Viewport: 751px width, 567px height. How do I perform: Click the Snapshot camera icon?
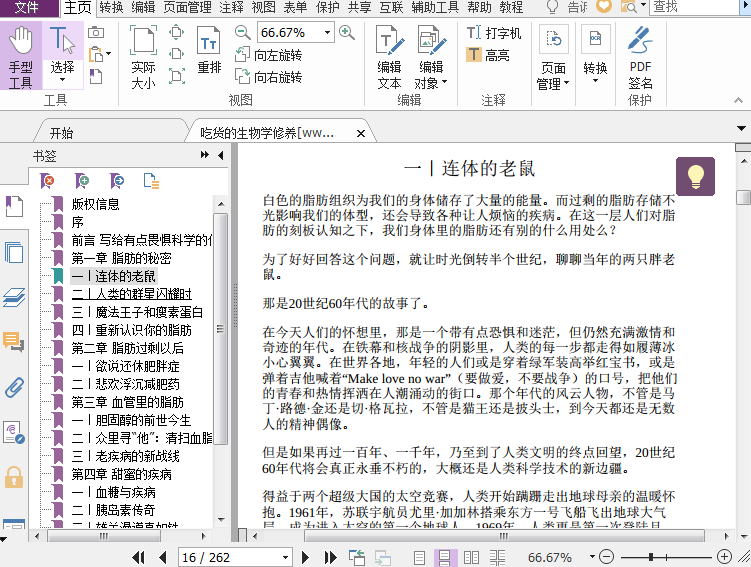coord(96,33)
